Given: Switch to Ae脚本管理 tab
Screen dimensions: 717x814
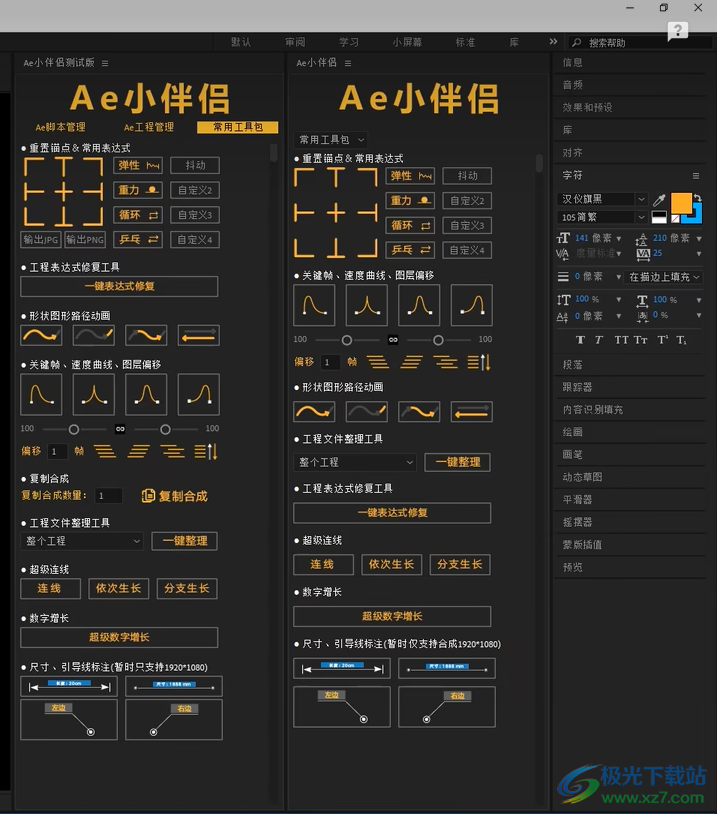Looking at the screenshot, I should pyautogui.click(x=60, y=127).
